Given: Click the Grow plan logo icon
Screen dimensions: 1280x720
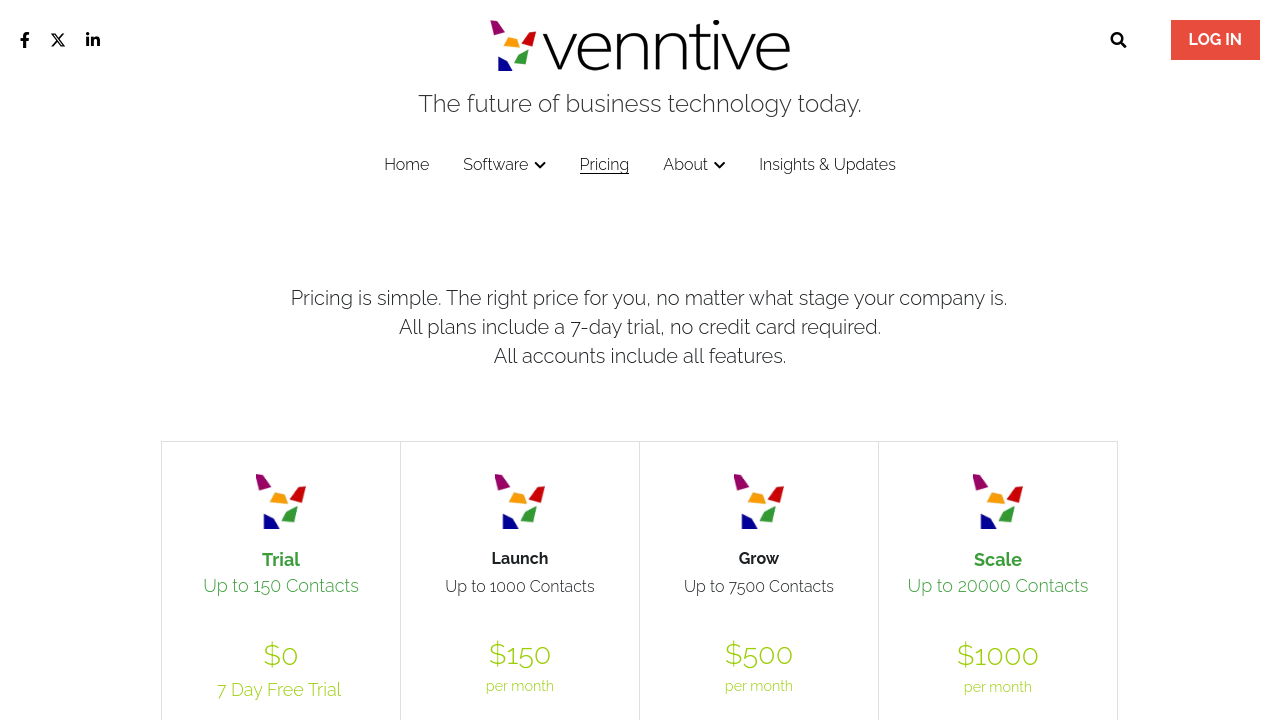Looking at the screenshot, I should (759, 501).
